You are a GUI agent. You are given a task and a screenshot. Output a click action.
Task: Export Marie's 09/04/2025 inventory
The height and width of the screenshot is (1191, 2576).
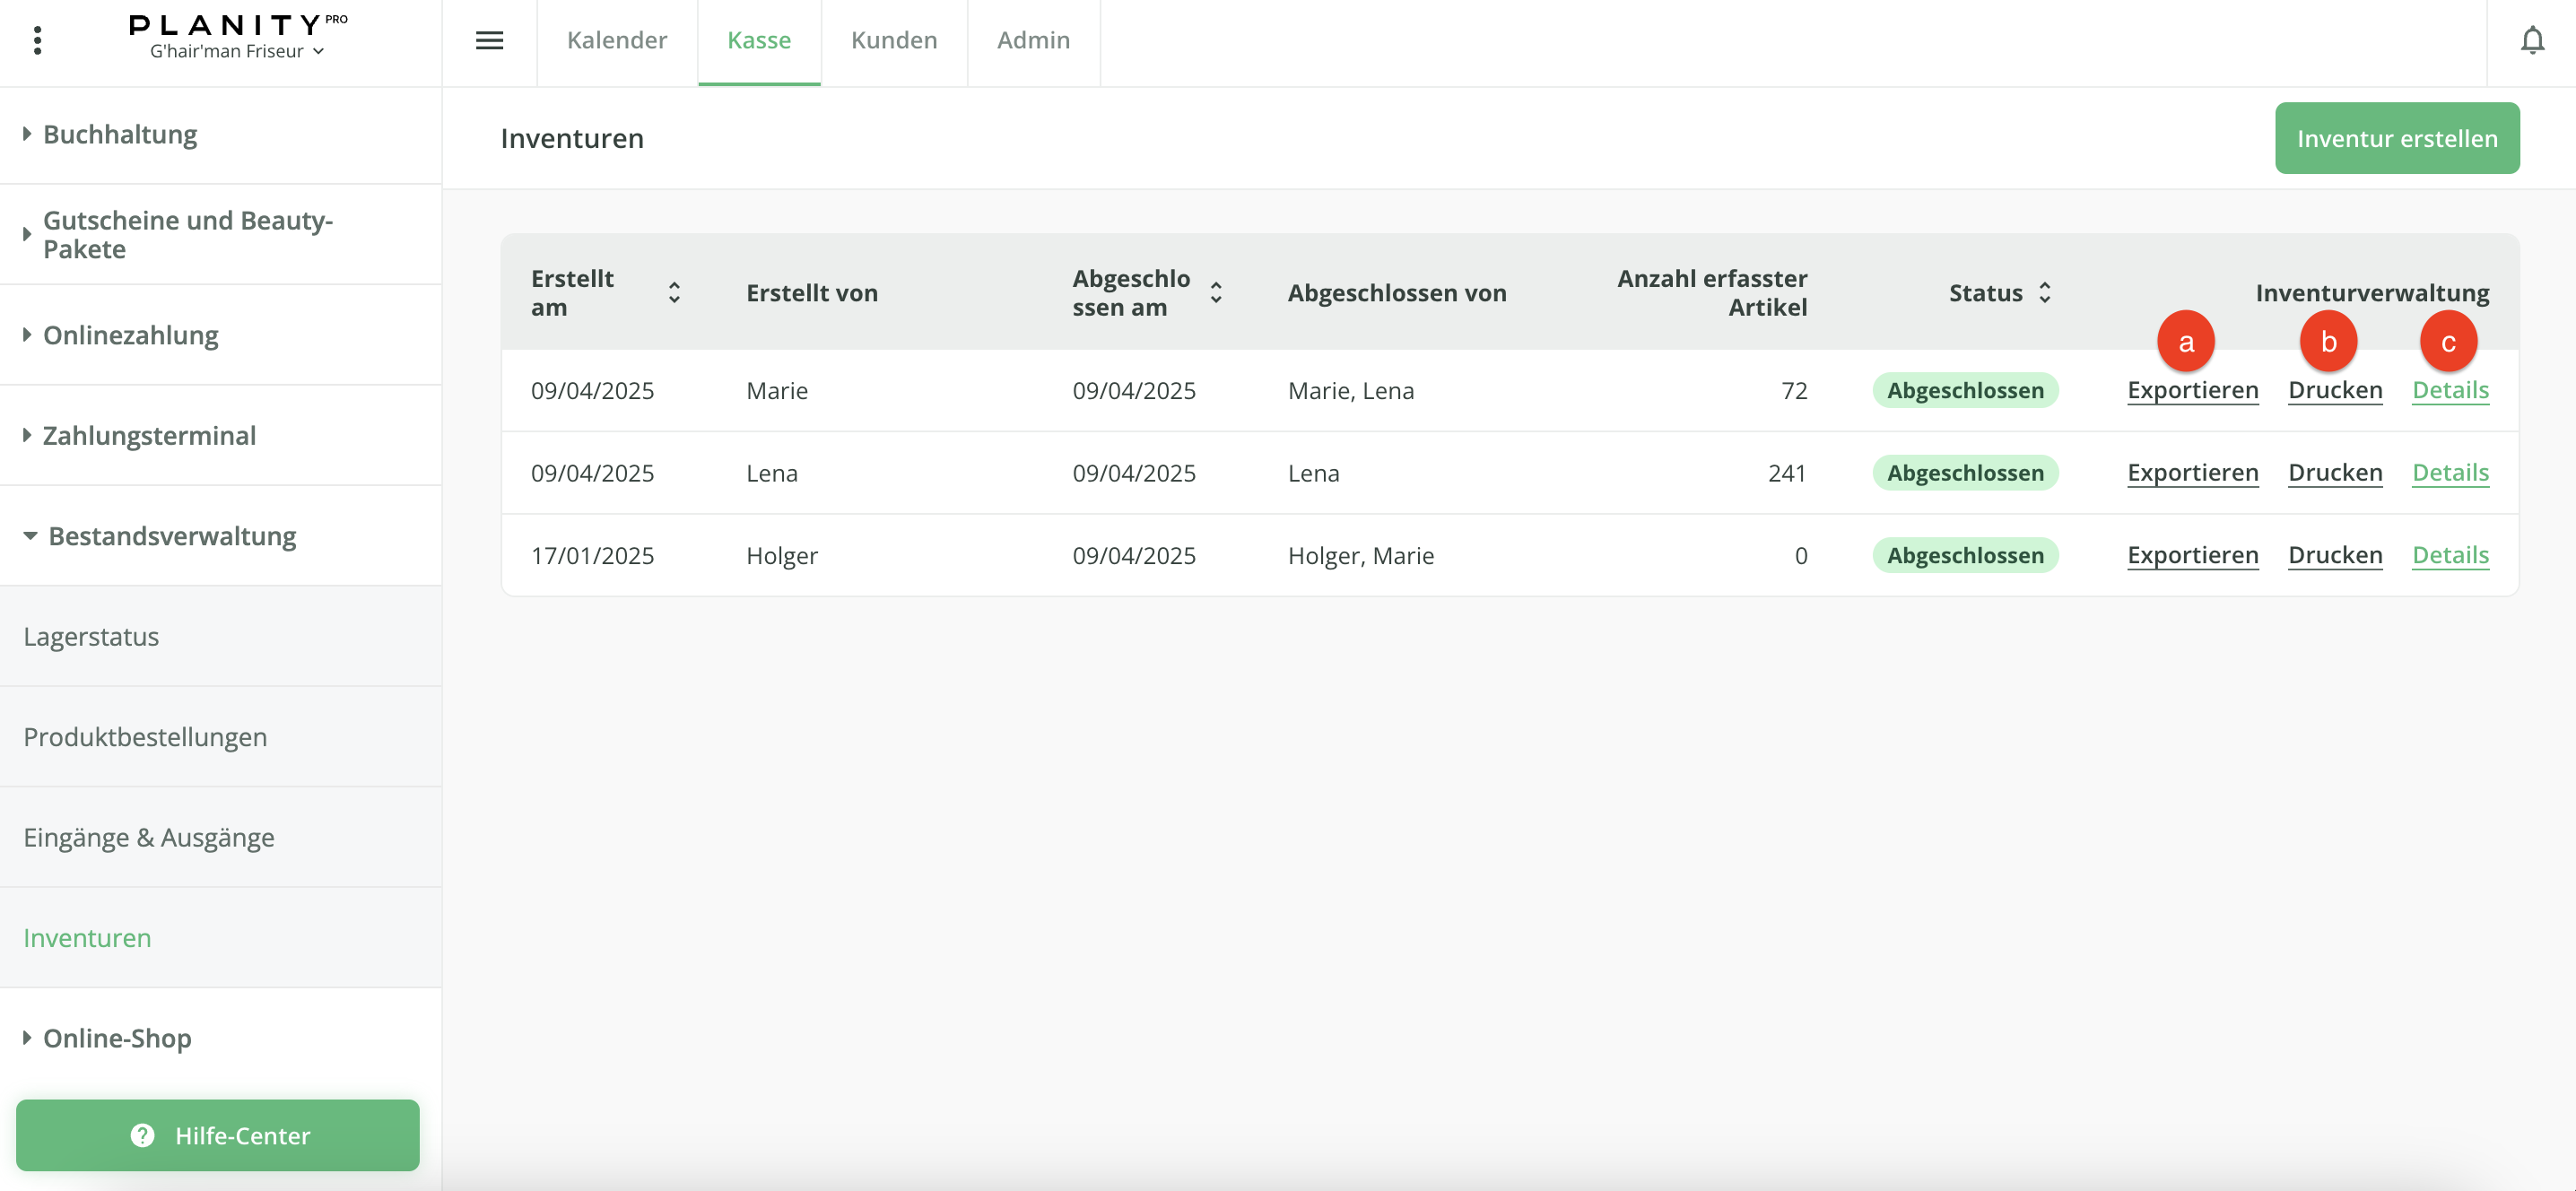point(2192,391)
